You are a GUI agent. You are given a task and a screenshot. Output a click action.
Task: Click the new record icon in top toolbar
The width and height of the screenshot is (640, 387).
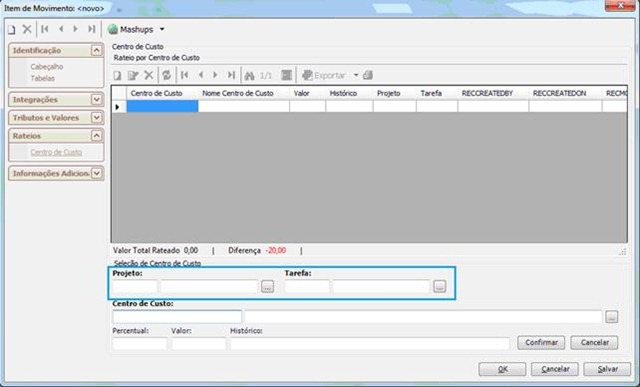pos(12,29)
